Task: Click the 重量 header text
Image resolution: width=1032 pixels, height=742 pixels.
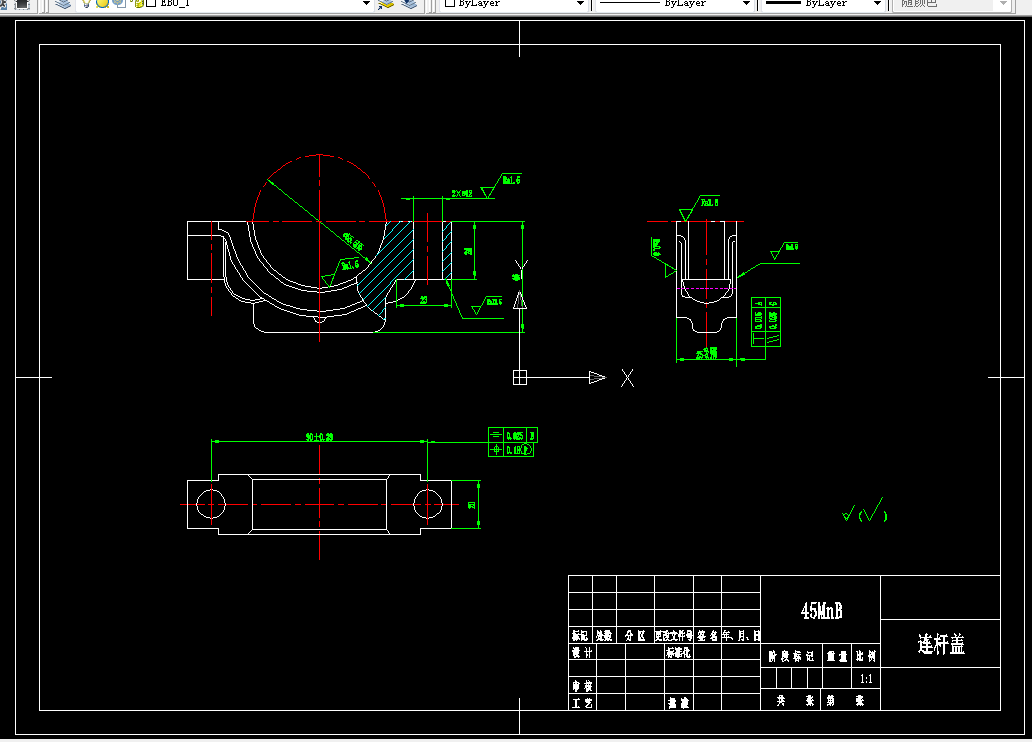Action: click(x=837, y=656)
